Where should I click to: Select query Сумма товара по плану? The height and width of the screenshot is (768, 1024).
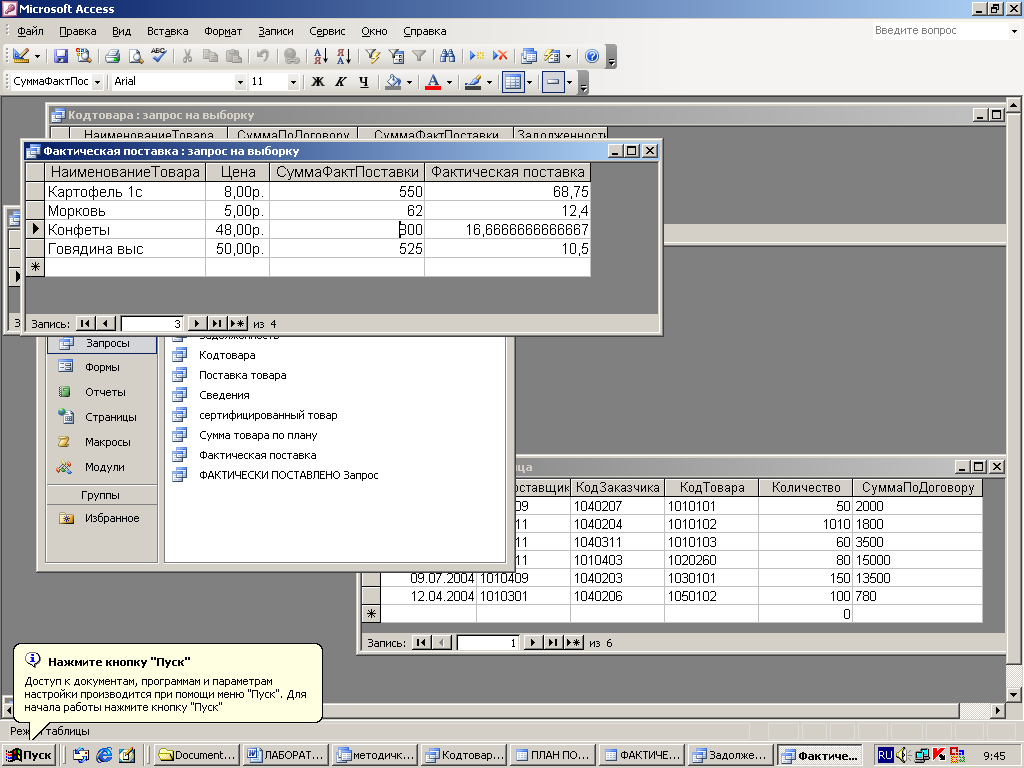click(258, 435)
